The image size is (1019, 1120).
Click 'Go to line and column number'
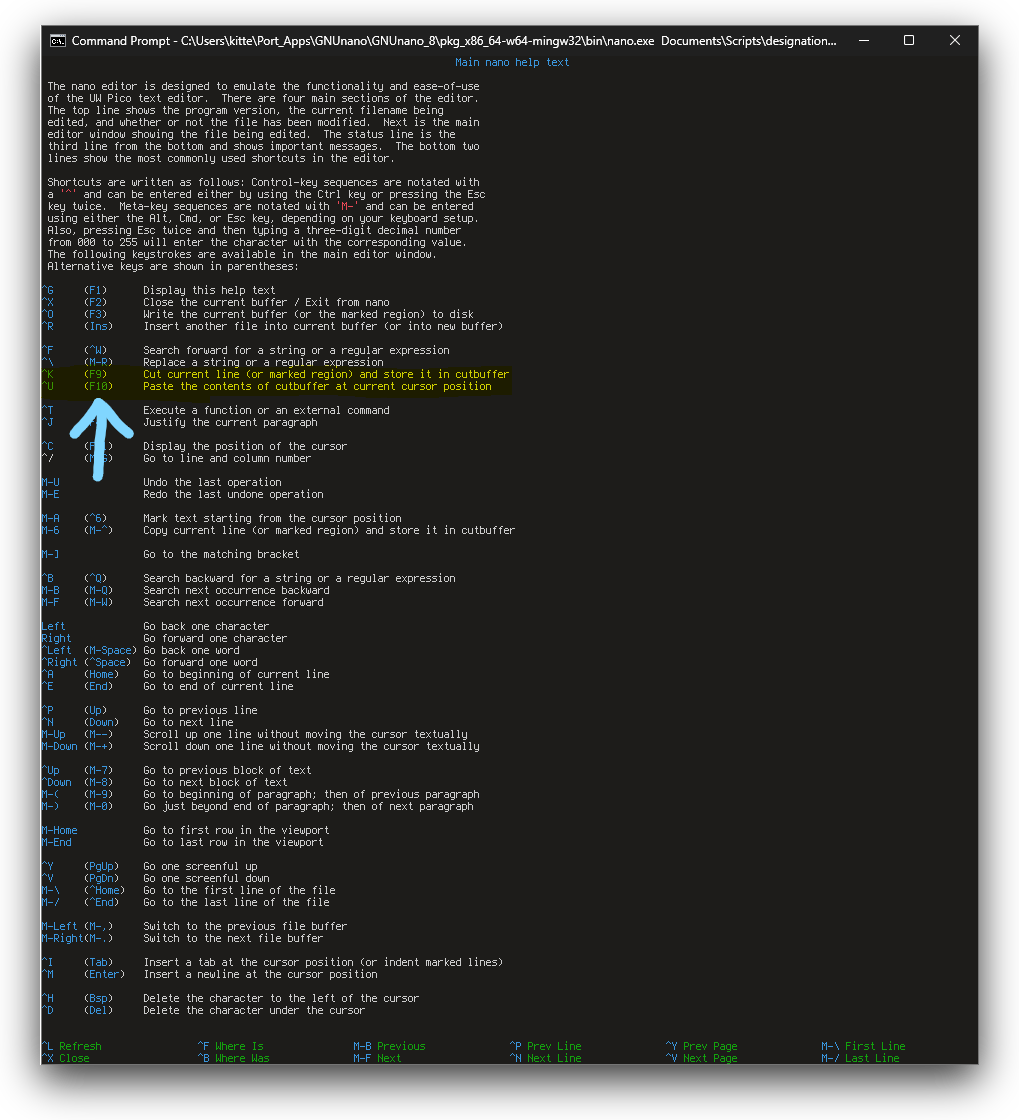tap(227, 459)
